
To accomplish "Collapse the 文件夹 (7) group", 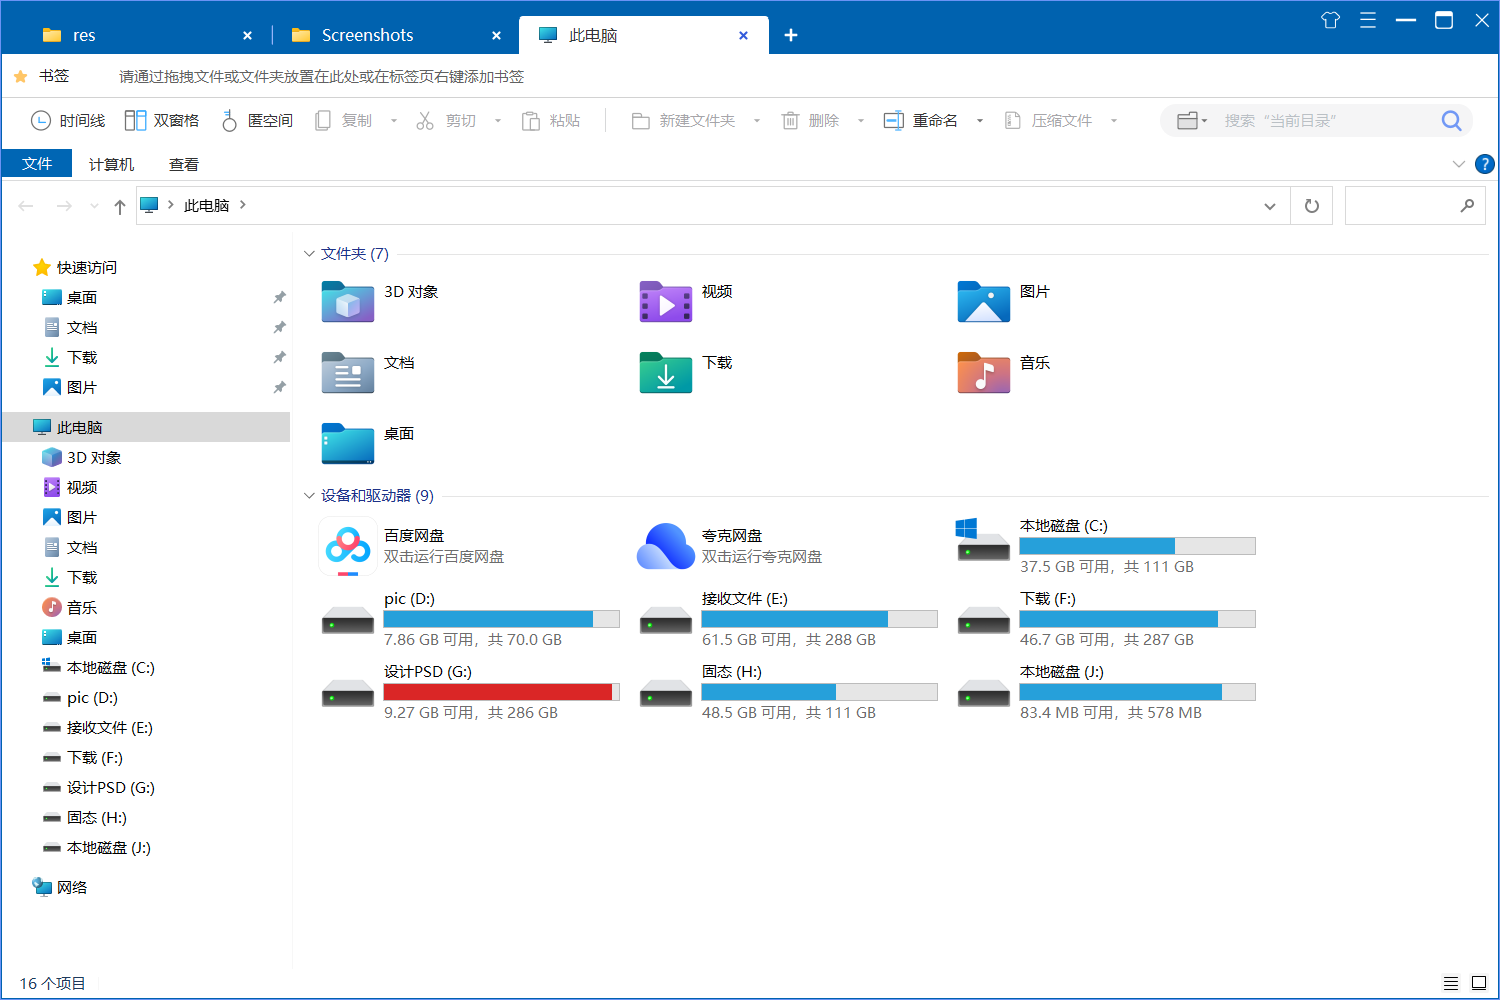I will pos(309,254).
